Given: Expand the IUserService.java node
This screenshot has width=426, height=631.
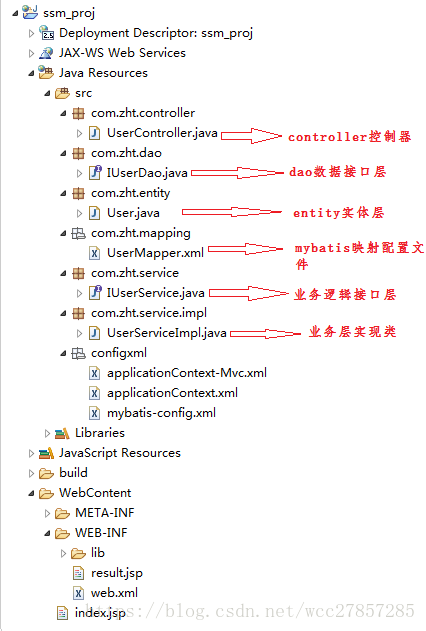Looking at the screenshot, I should pyautogui.click(x=80, y=293).
